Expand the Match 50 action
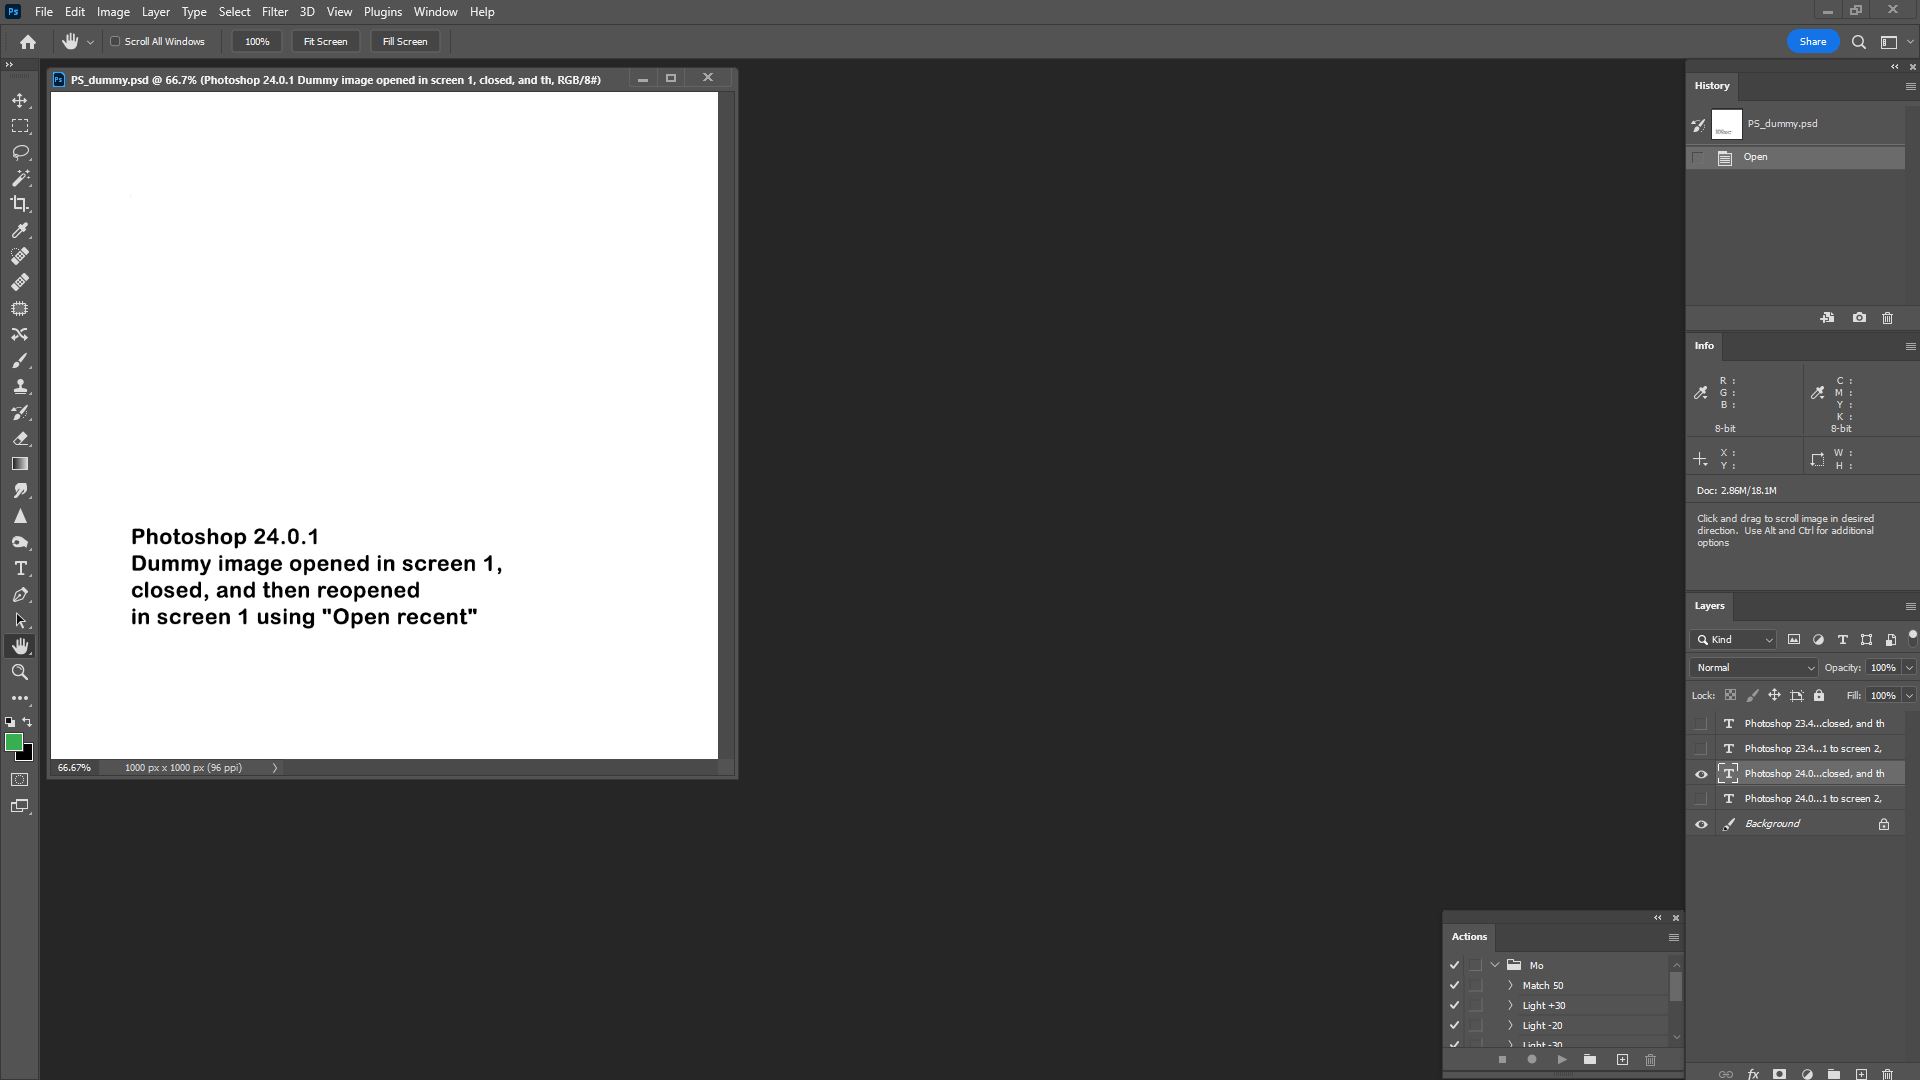Image resolution: width=1920 pixels, height=1080 pixels. coord(1511,985)
